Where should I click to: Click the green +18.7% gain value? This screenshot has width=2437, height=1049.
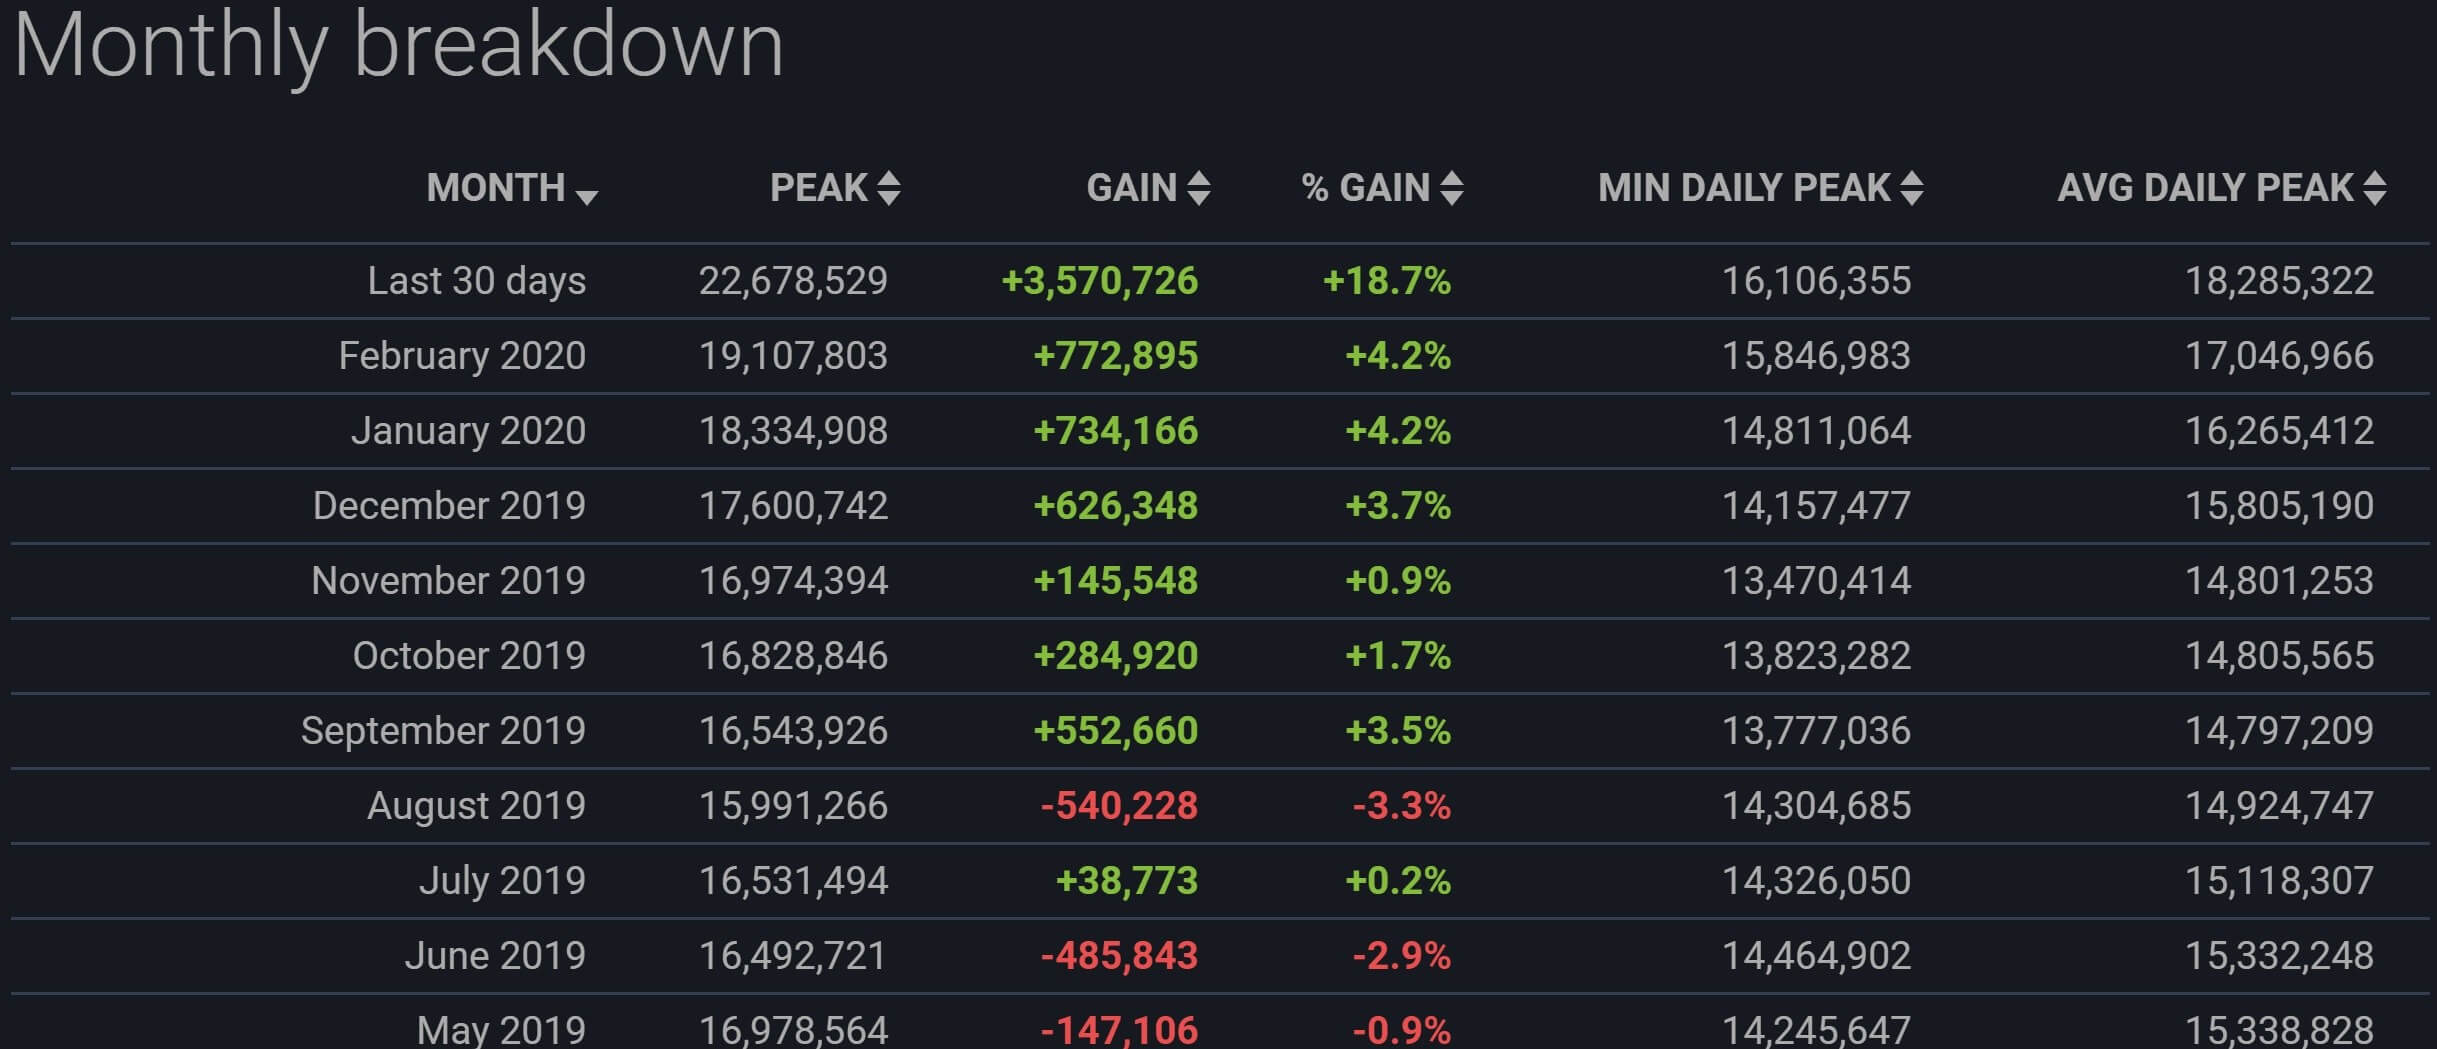coord(1386,281)
